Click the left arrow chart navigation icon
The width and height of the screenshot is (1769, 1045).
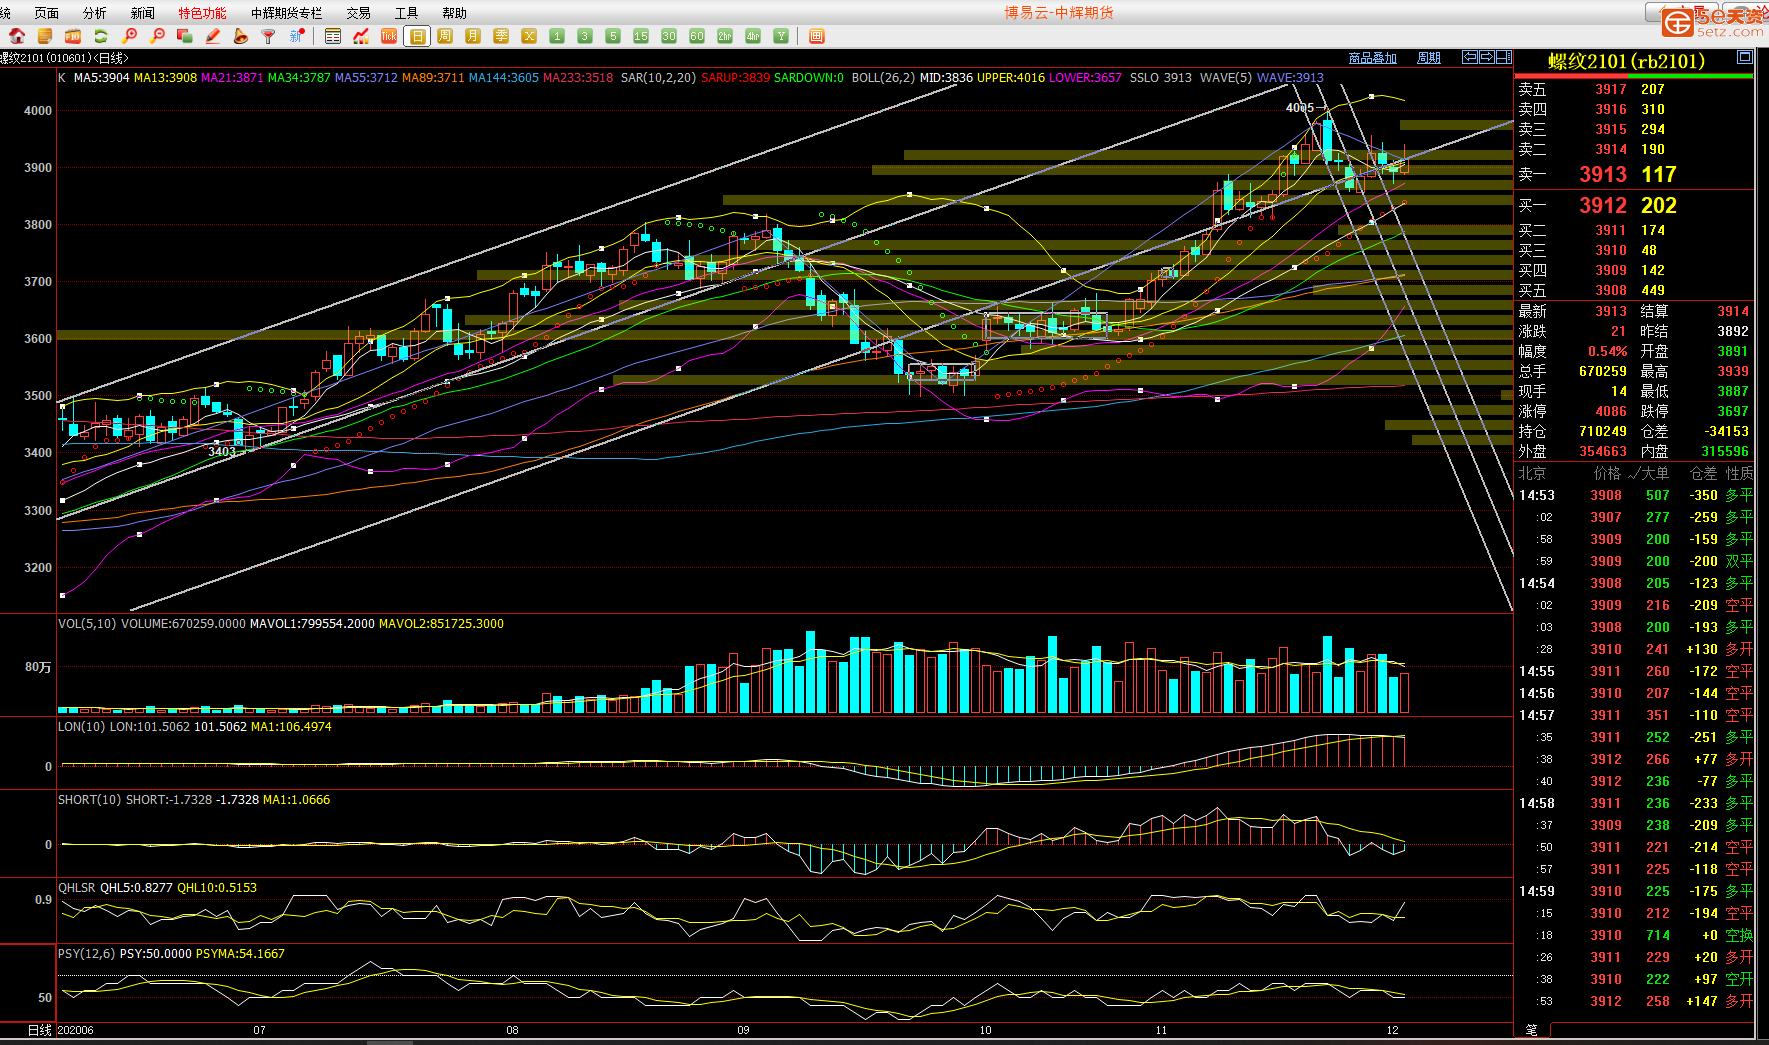(x=1470, y=57)
